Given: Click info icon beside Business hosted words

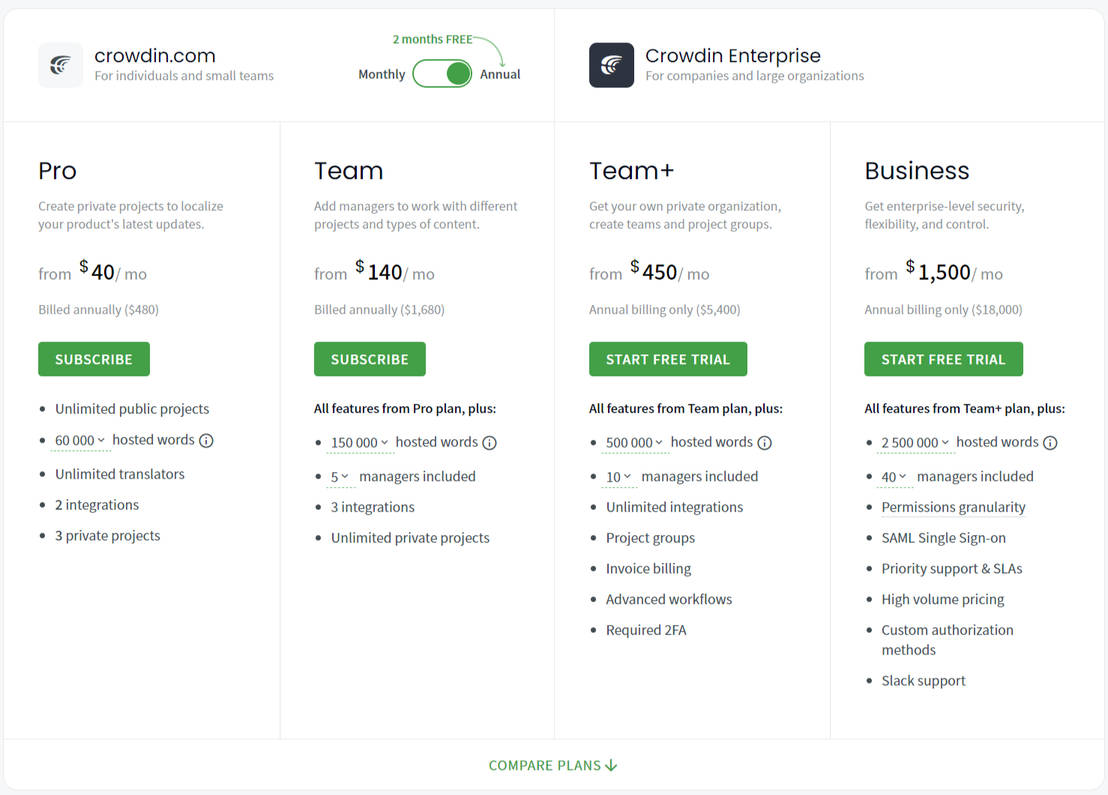Looking at the screenshot, I should (x=1050, y=442).
